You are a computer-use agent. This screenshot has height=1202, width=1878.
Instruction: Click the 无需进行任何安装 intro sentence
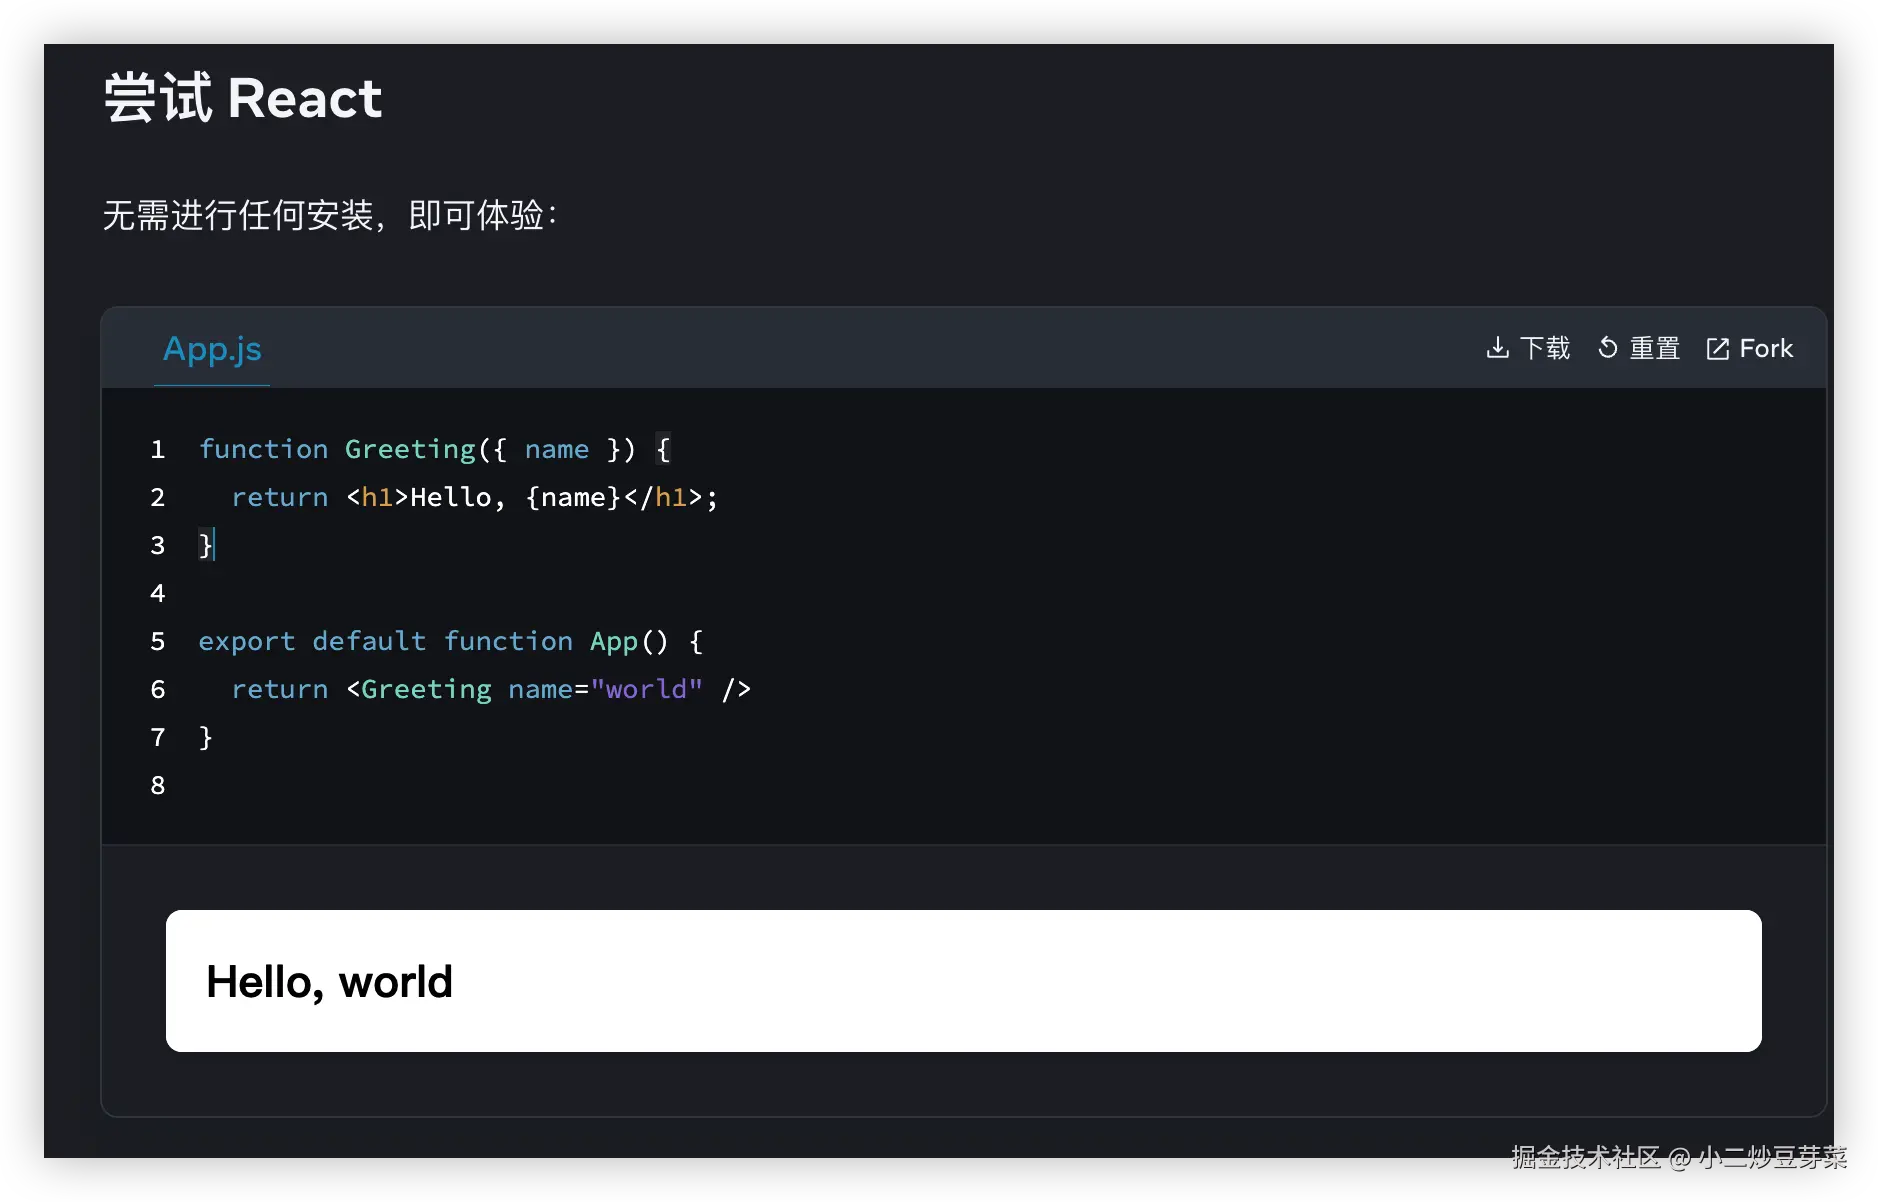click(x=330, y=215)
